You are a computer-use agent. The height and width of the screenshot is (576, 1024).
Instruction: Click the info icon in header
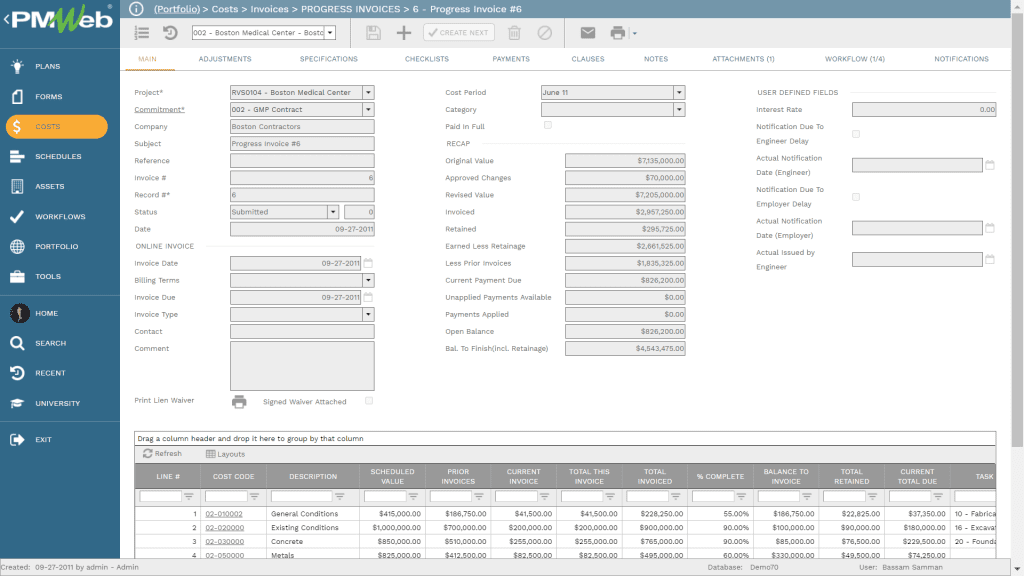pyautogui.click(x=136, y=9)
